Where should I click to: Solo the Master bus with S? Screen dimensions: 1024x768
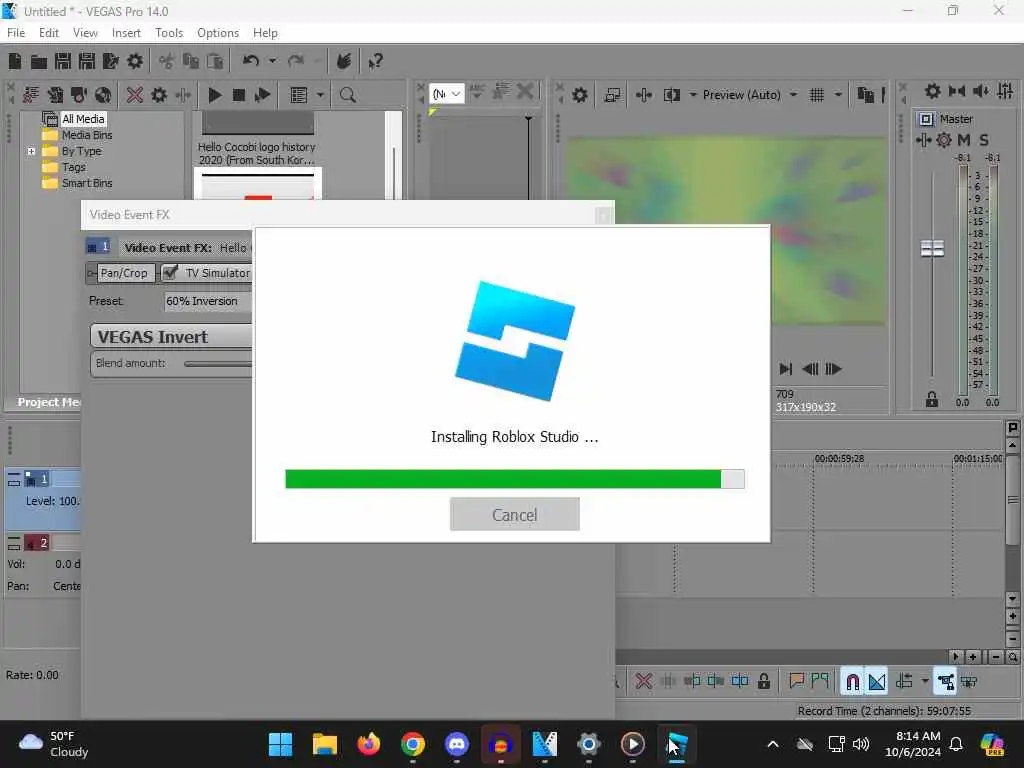pos(984,140)
